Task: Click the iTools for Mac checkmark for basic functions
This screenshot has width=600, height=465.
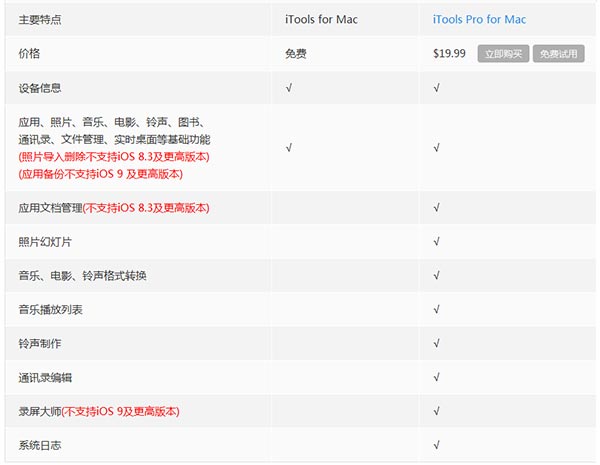Action: [289, 147]
